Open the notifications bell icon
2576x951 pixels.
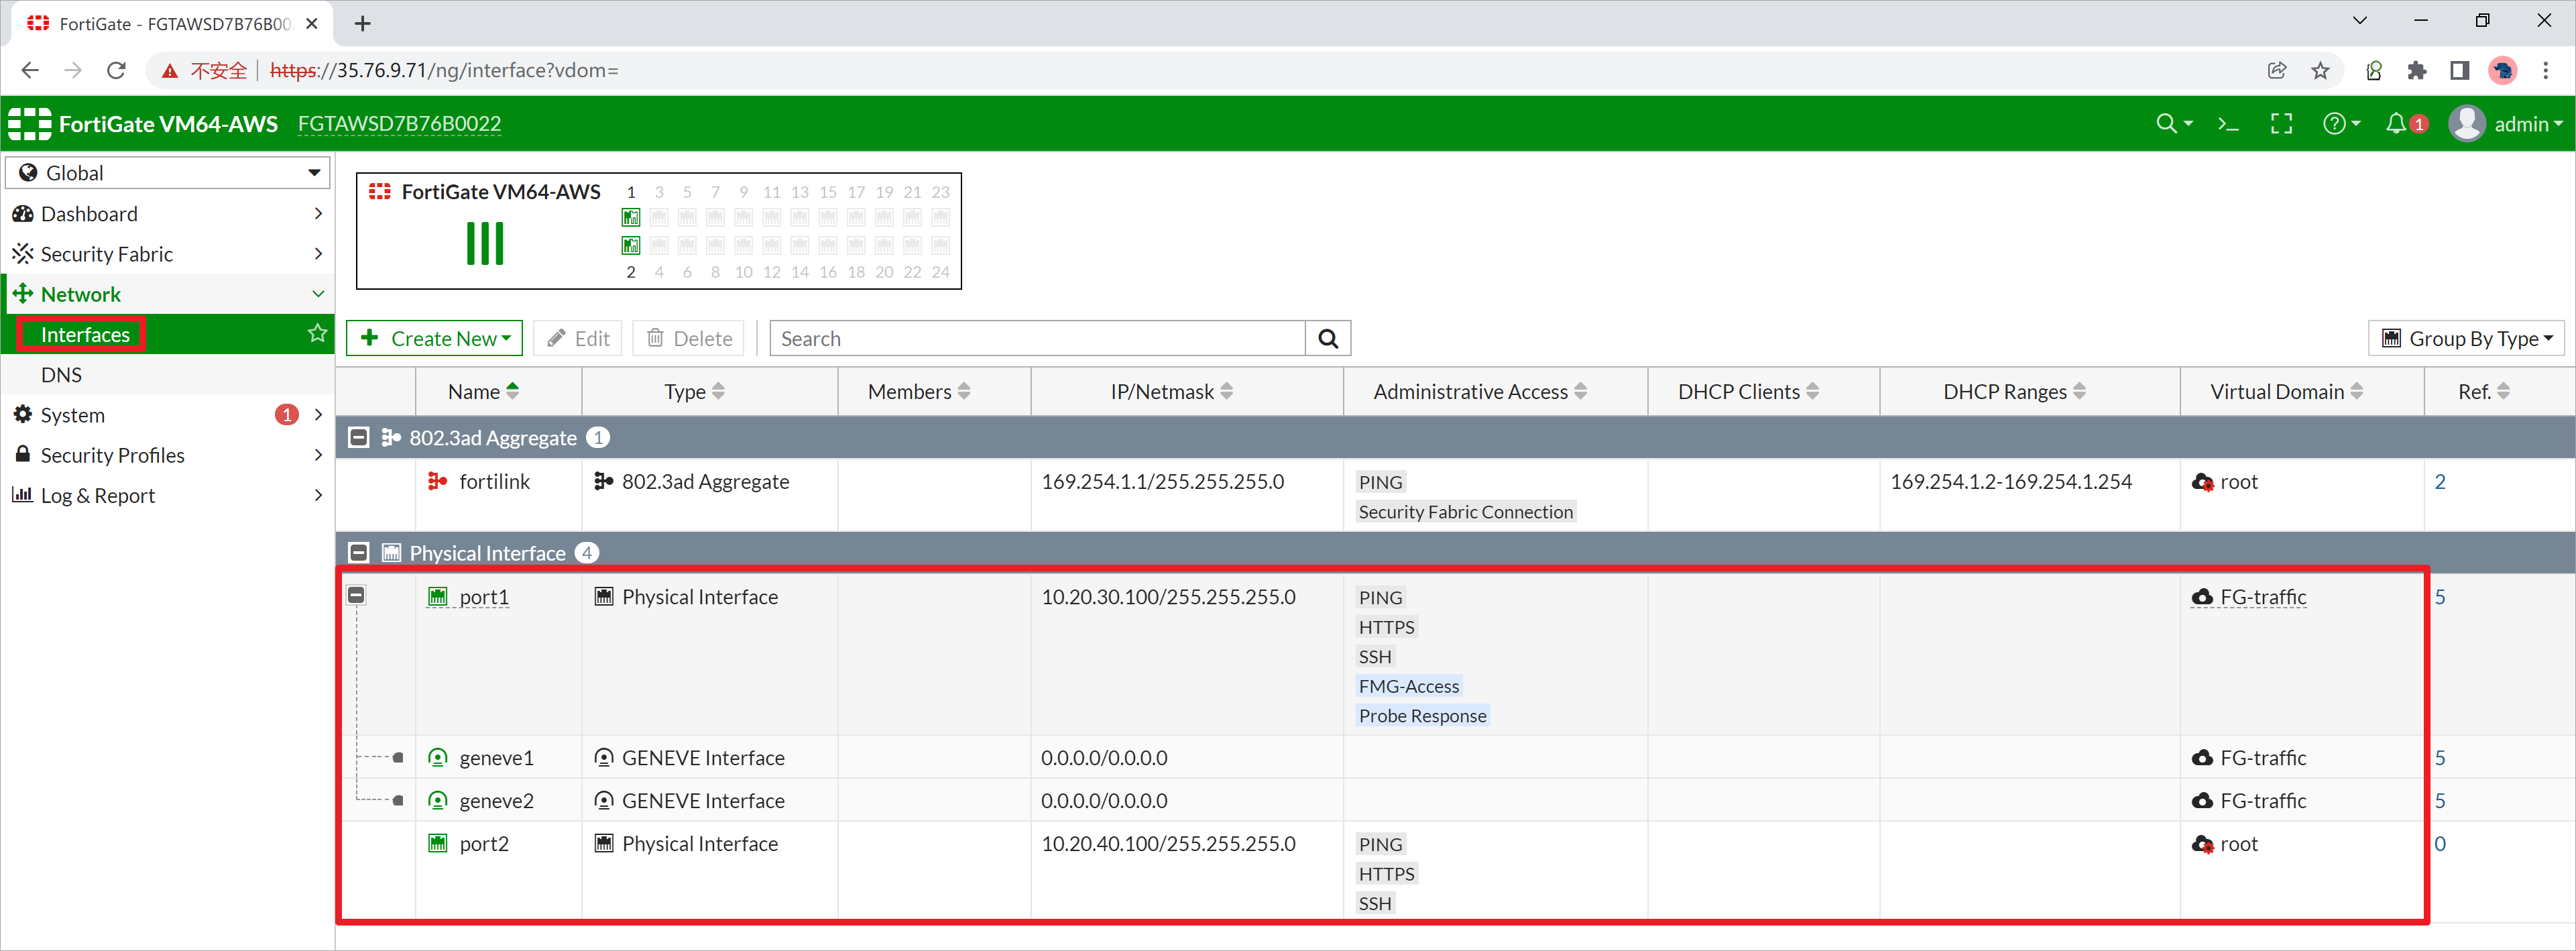(x=2396, y=124)
